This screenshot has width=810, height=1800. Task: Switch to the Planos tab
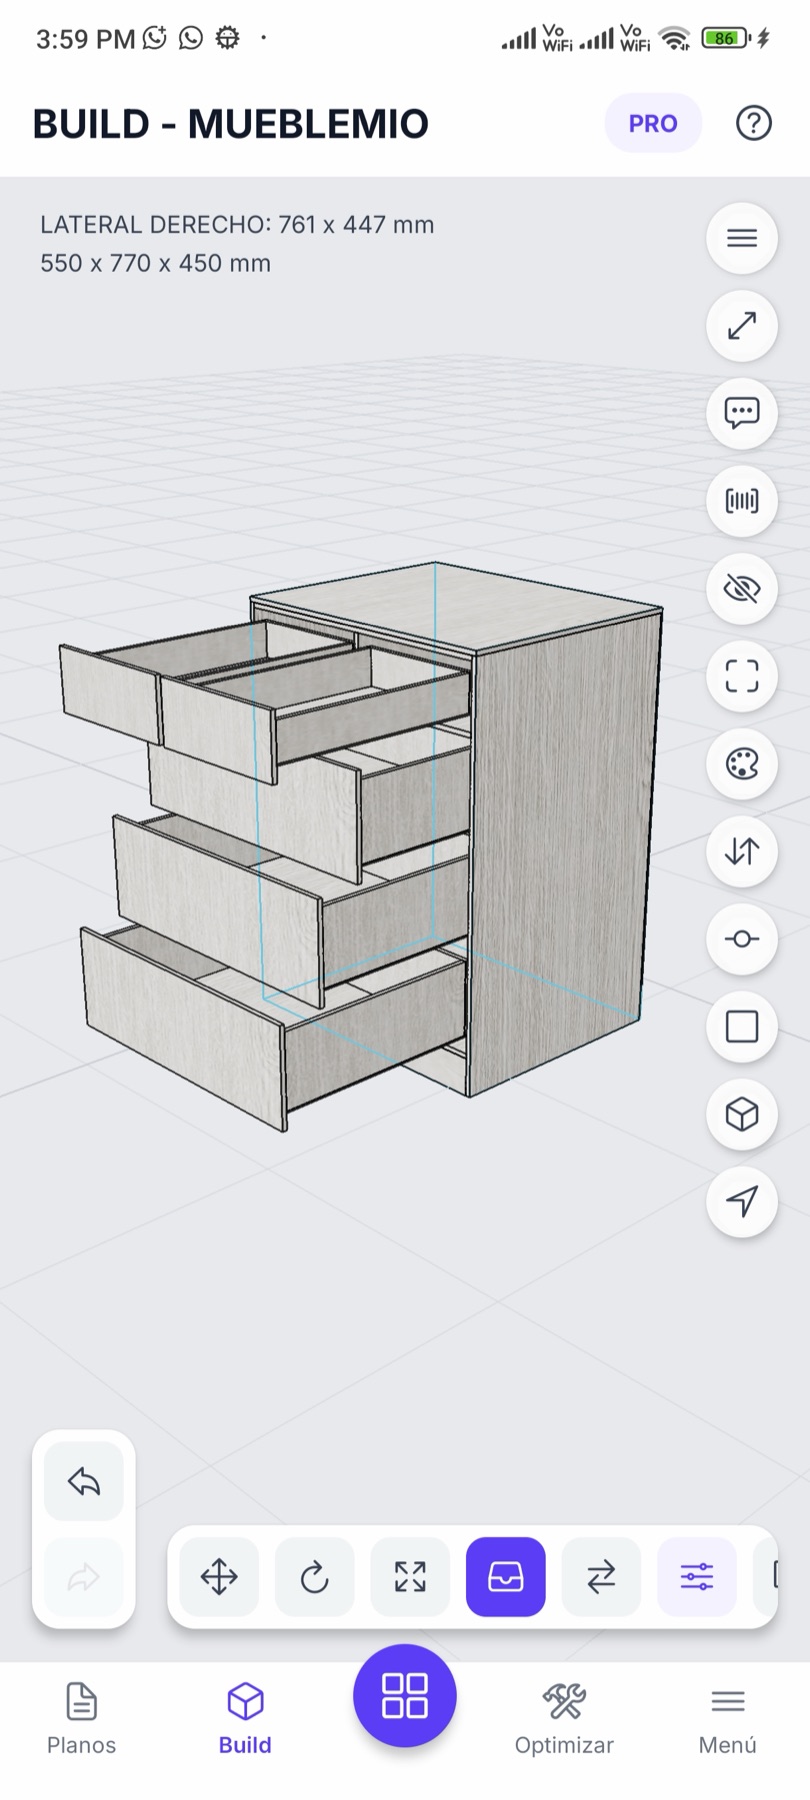(x=81, y=1720)
